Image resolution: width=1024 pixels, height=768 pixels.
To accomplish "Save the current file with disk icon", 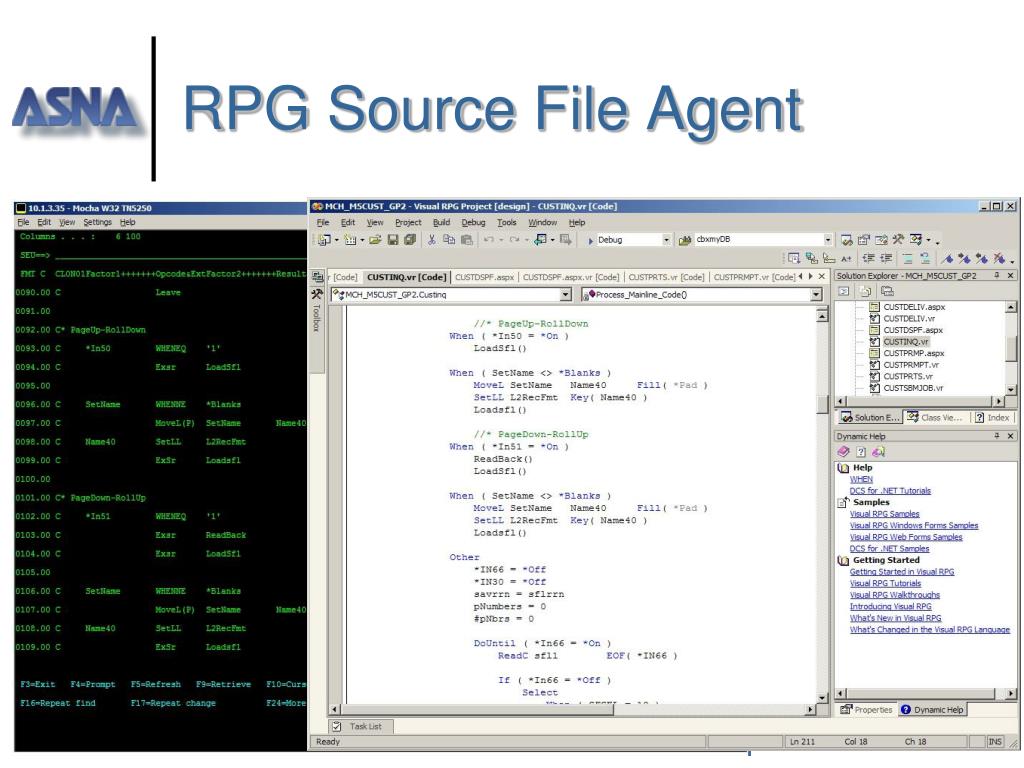I will click(392, 240).
